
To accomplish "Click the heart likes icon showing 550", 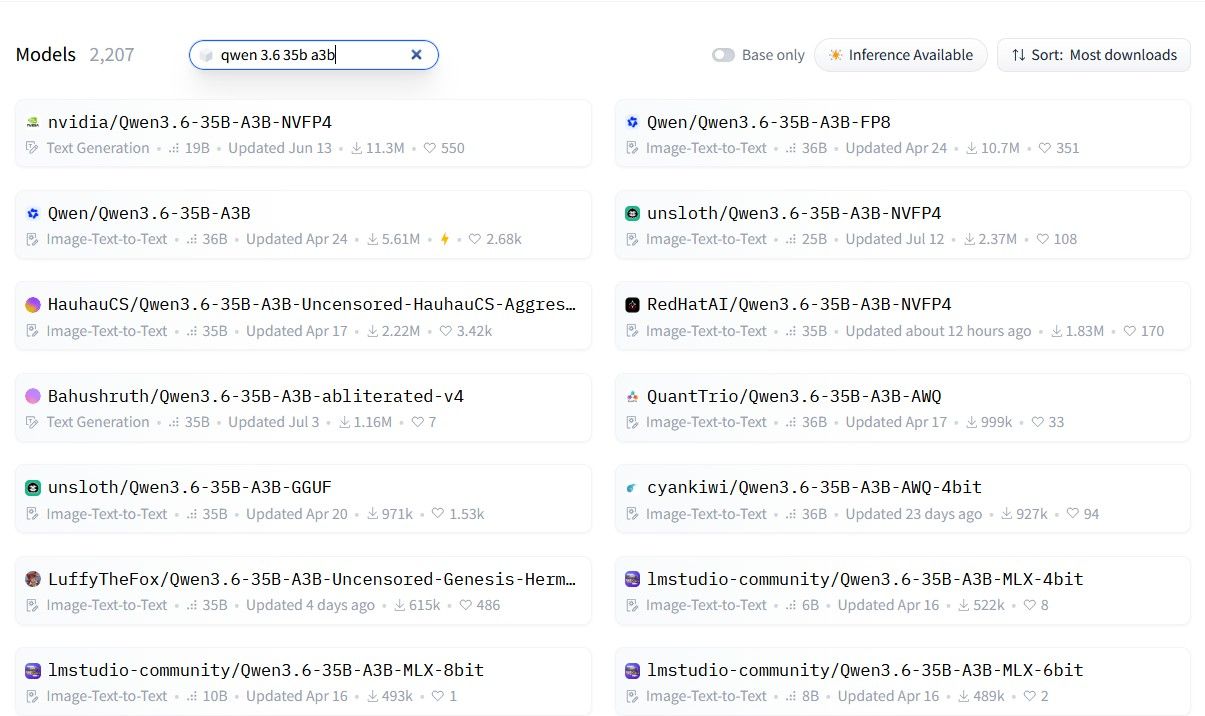I will pyautogui.click(x=430, y=148).
